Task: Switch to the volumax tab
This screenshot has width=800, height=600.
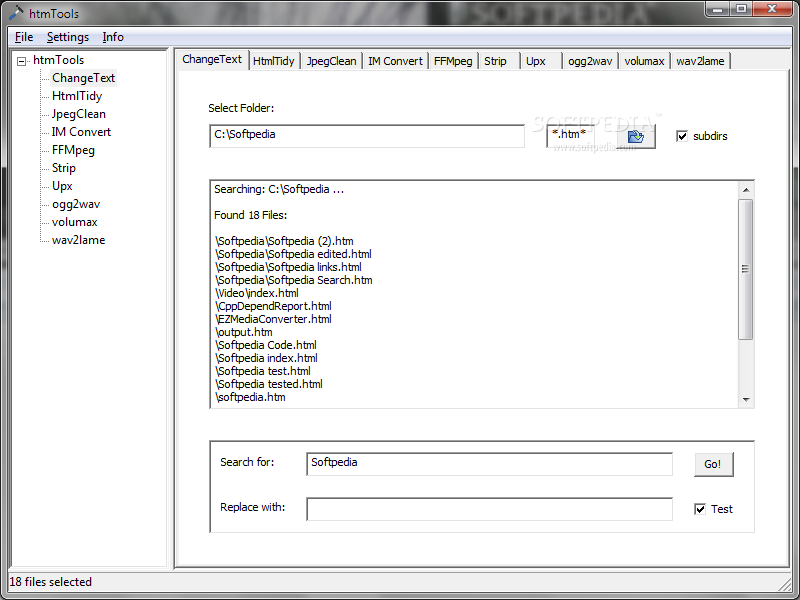Action: coord(644,61)
